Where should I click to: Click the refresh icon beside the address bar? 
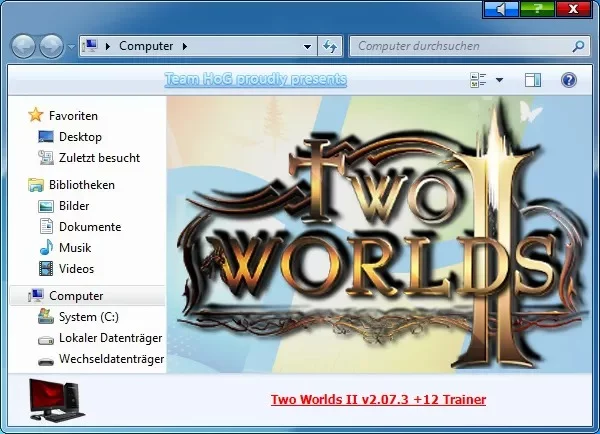click(x=330, y=47)
